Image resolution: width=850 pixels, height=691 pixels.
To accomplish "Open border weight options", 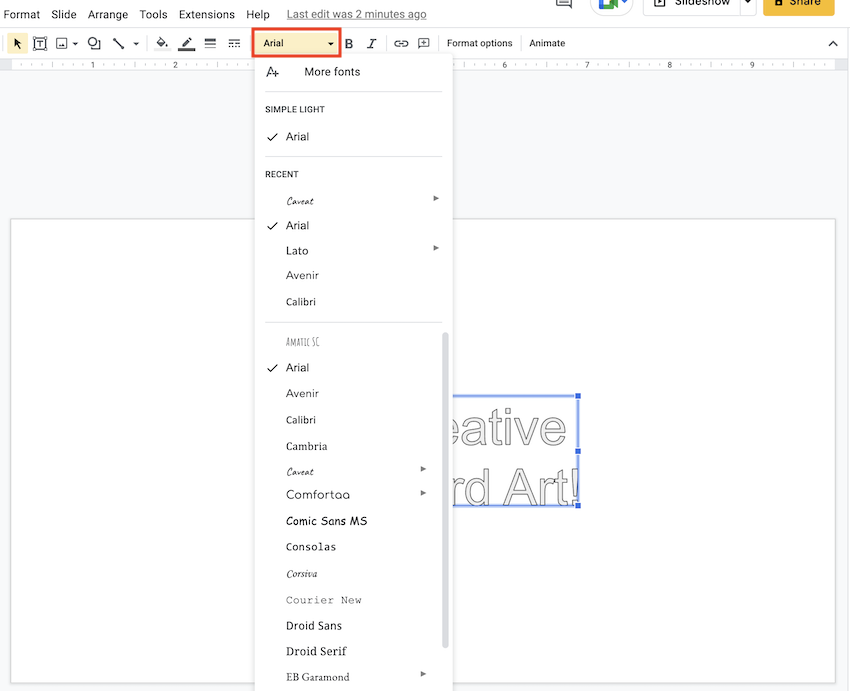I will [x=210, y=43].
